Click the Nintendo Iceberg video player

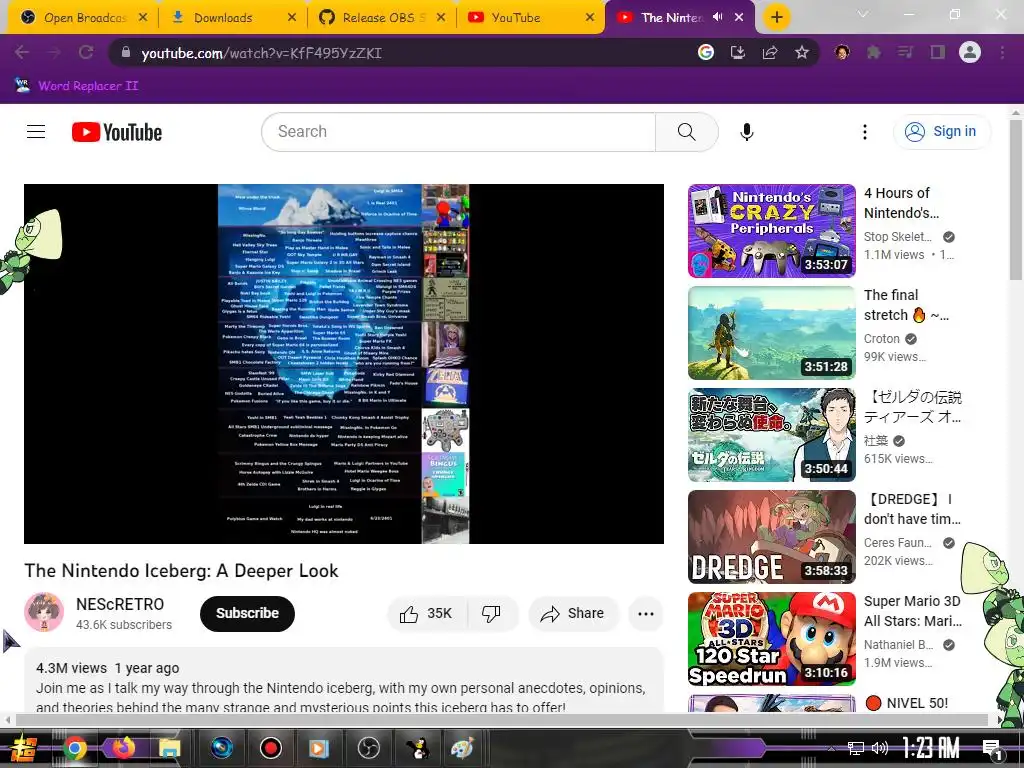click(x=344, y=364)
